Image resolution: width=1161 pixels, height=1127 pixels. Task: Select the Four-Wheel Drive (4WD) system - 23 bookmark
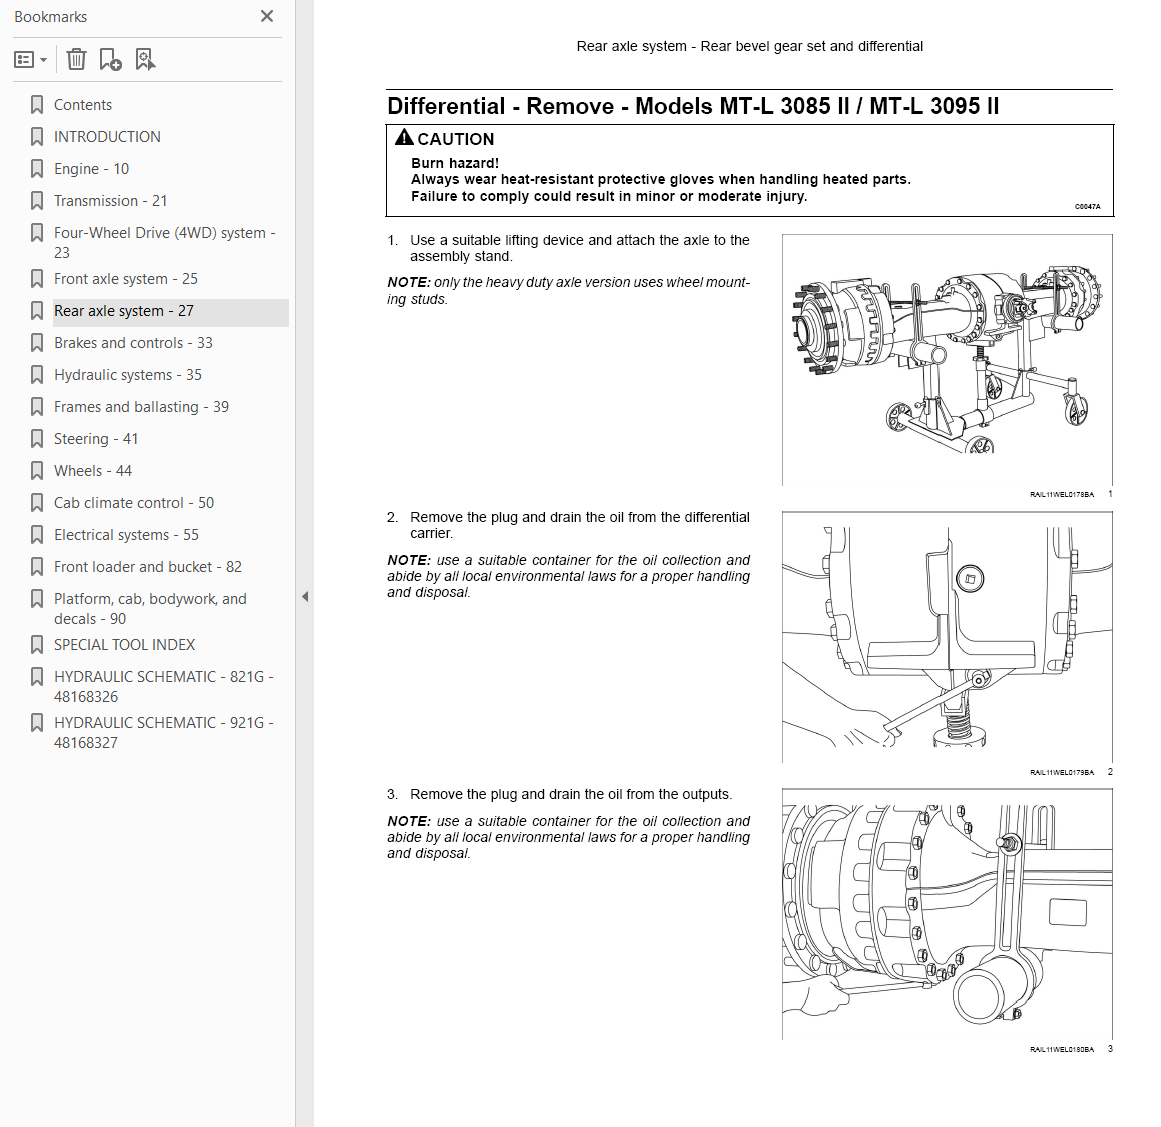(x=164, y=242)
